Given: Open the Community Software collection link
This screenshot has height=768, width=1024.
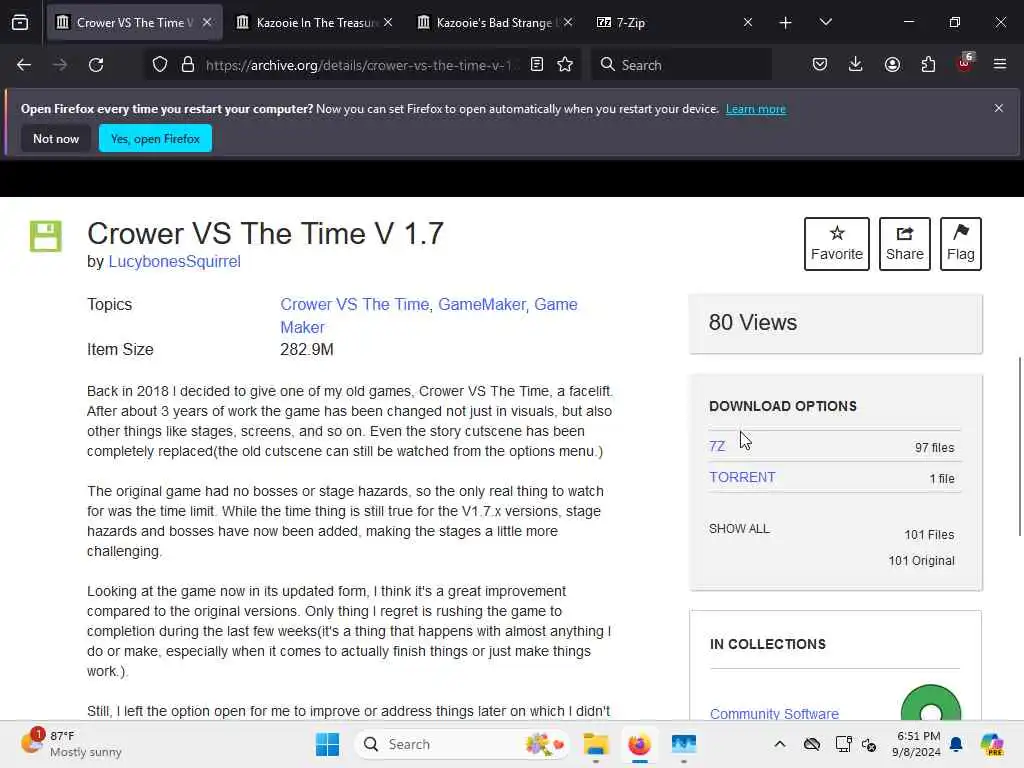Looking at the screenshot, I should [x=775, y=713].
